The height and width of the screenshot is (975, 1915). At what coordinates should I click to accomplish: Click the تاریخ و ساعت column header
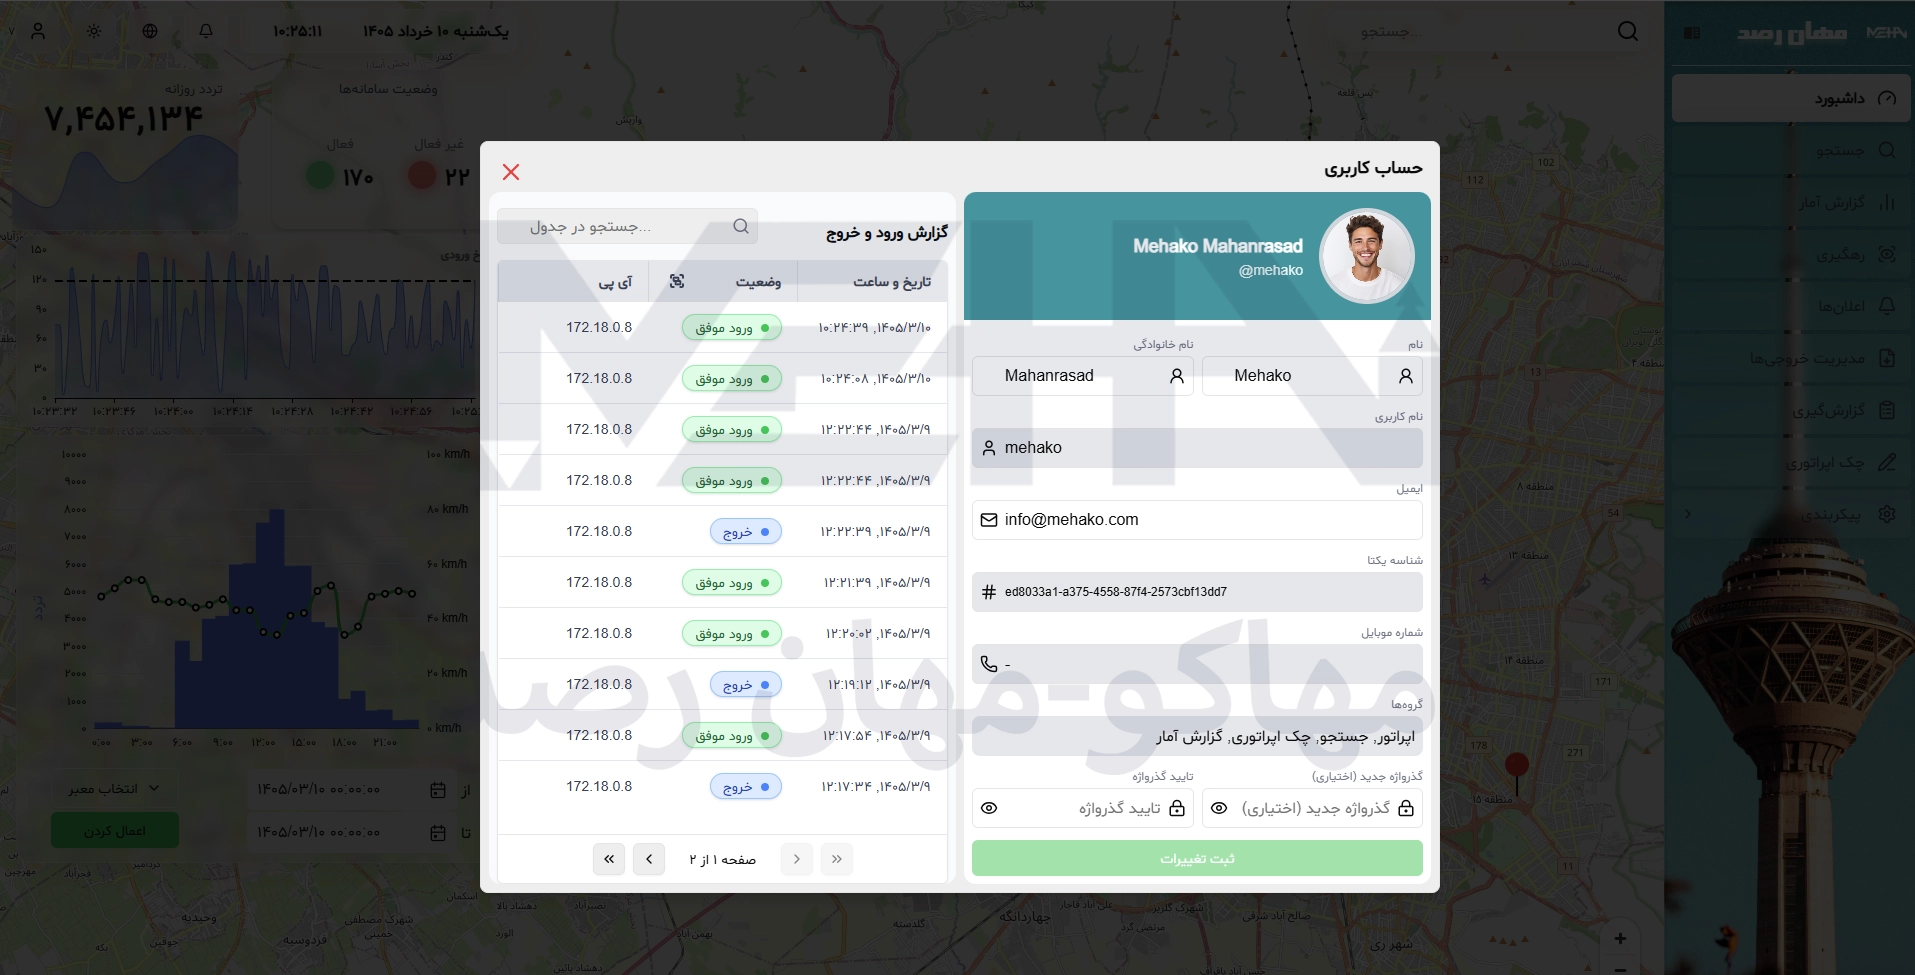892,282
